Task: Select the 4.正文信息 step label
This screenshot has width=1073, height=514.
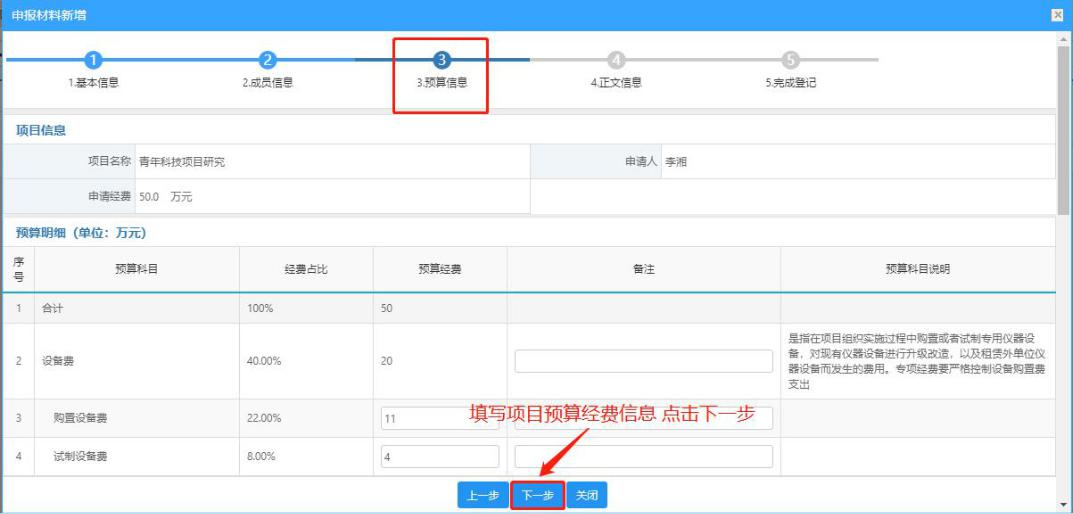Action: [616, 83]
